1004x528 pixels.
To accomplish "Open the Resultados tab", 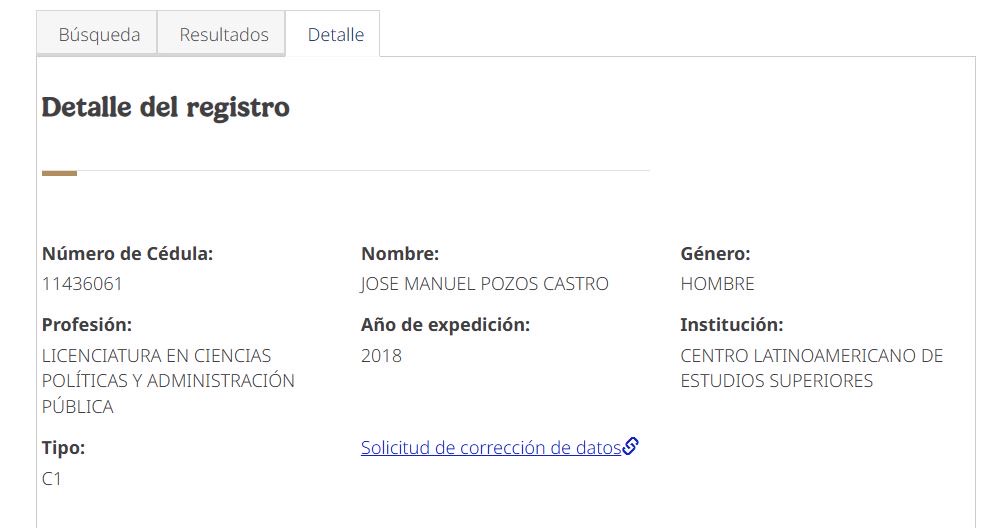I will click(x=224, y=35).
